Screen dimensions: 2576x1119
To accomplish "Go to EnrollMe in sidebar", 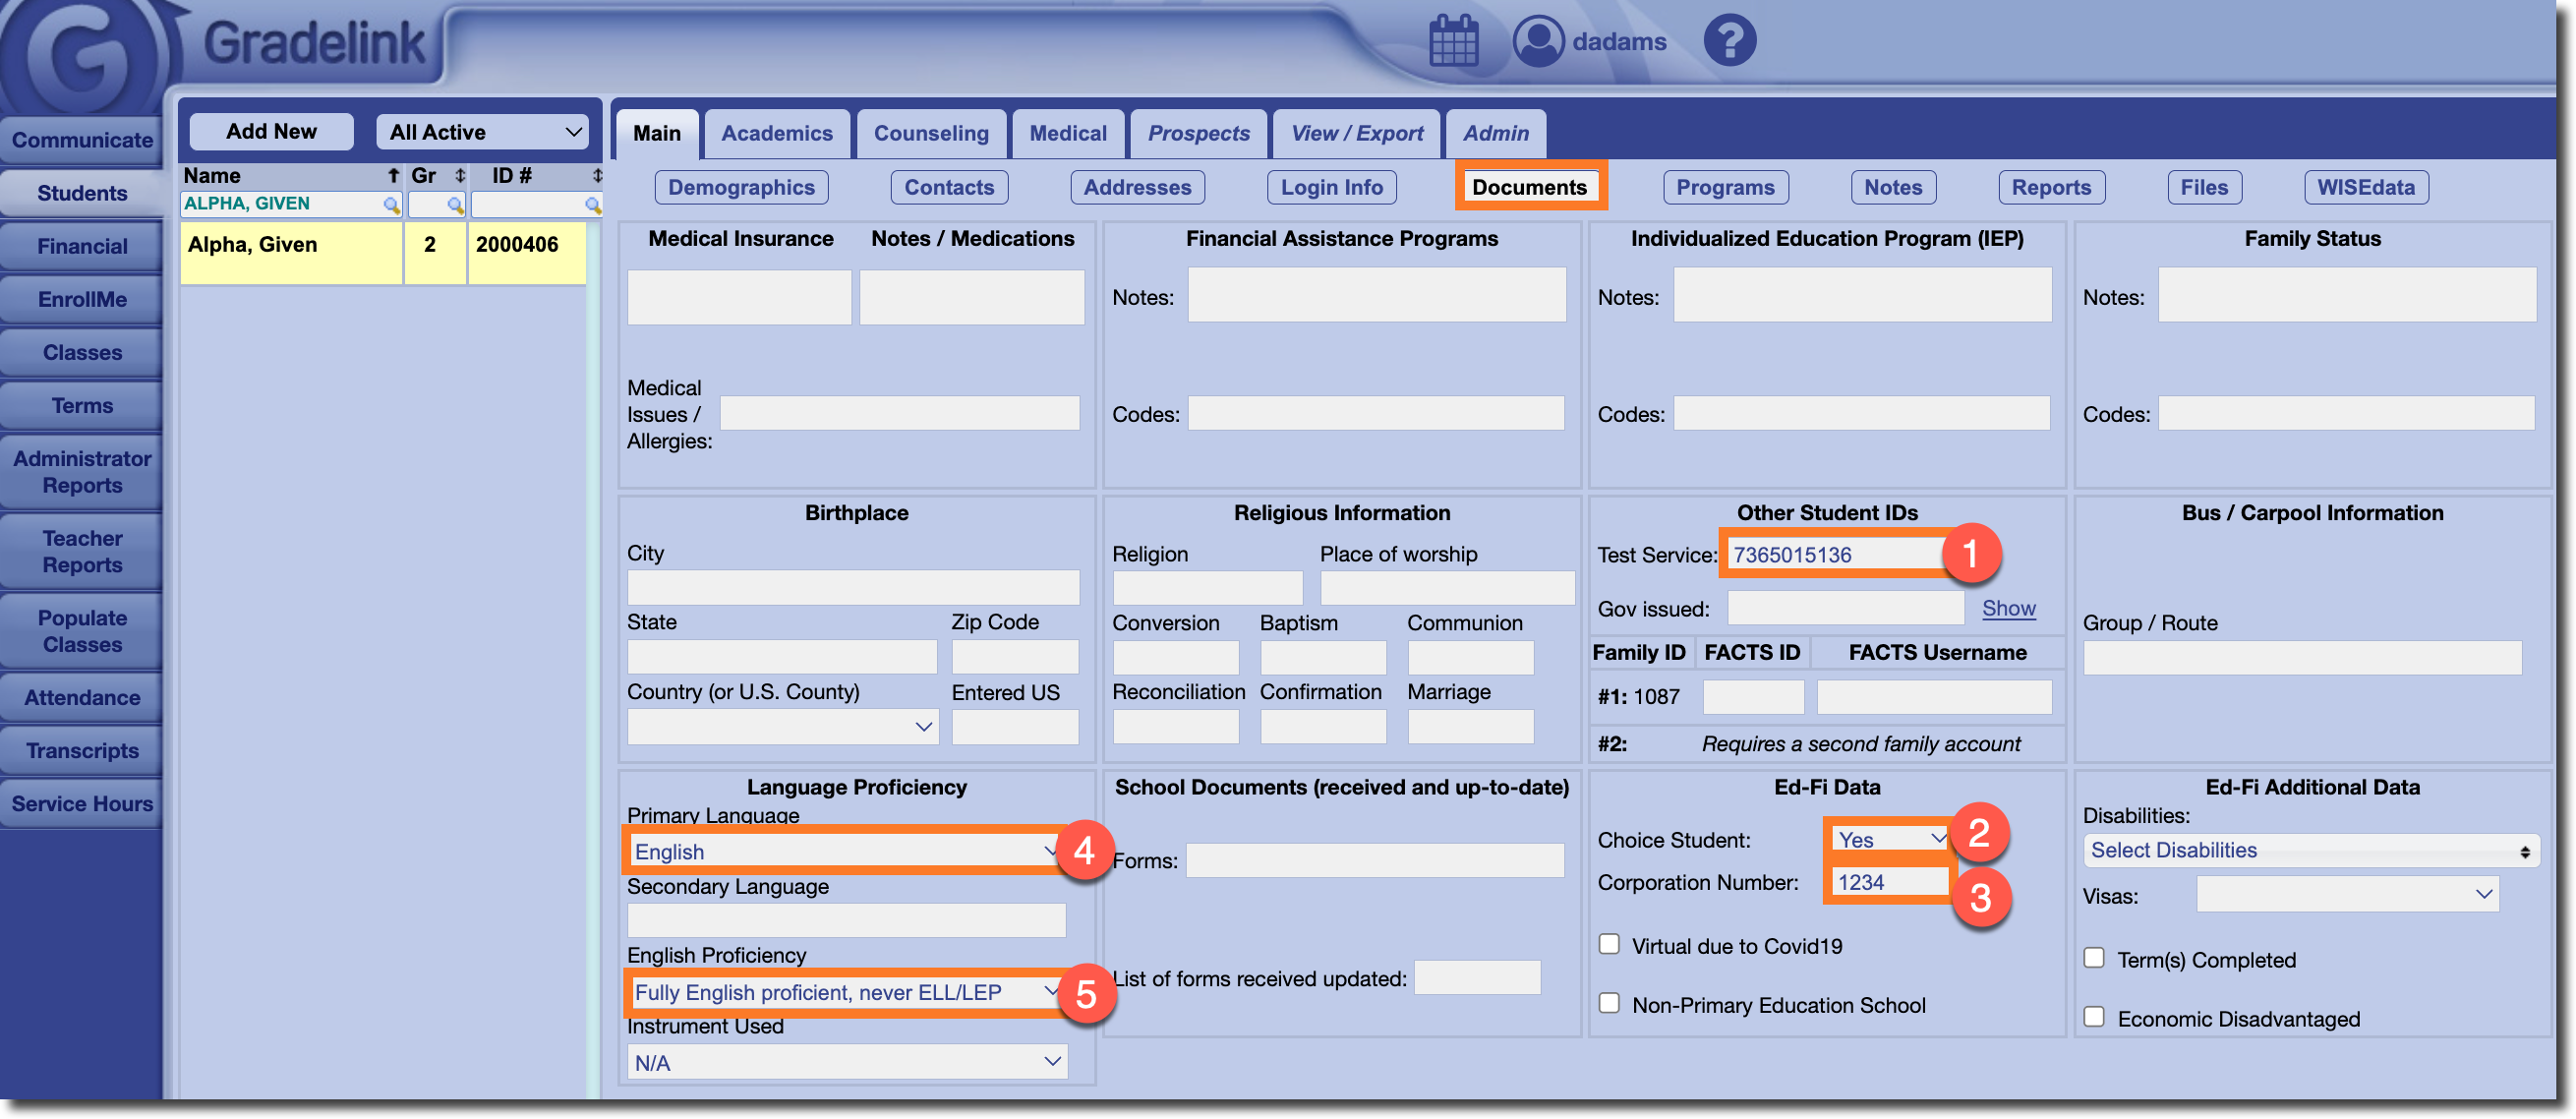I will click(82, 299).
